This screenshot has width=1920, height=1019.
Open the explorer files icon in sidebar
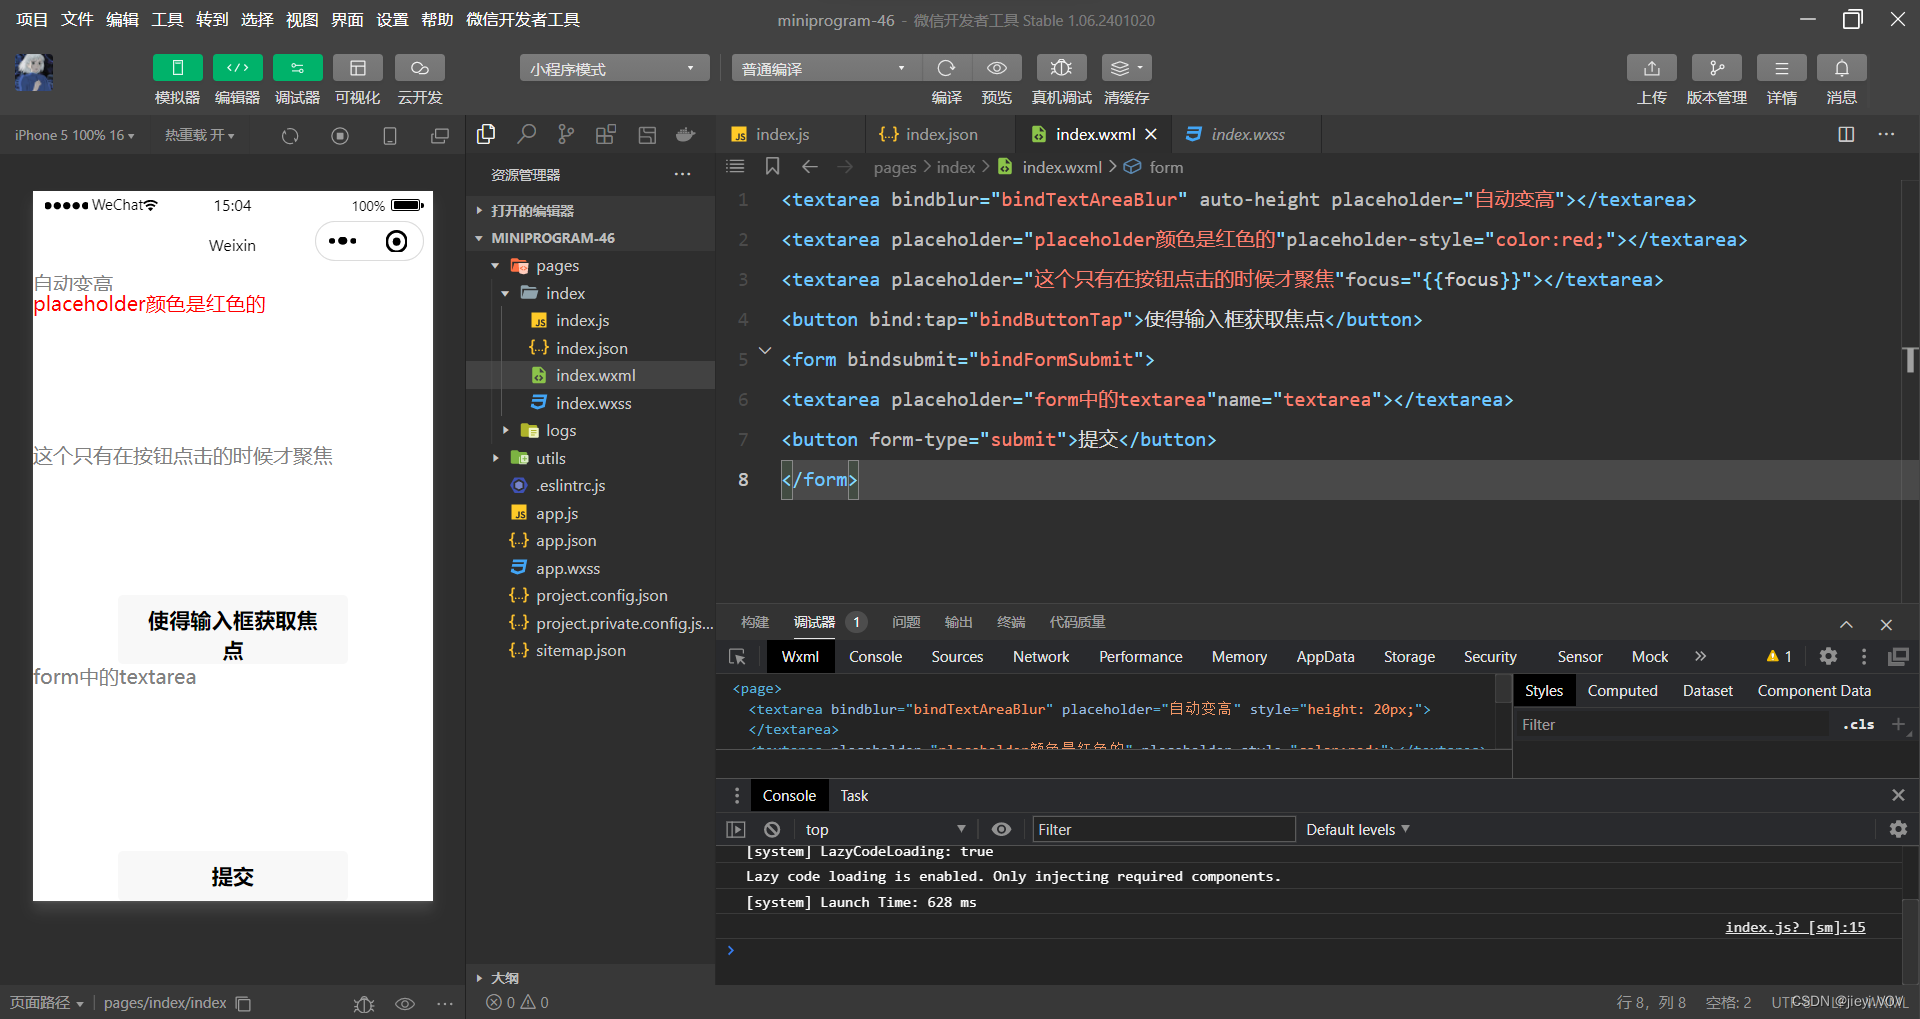[x=487, y=134]
